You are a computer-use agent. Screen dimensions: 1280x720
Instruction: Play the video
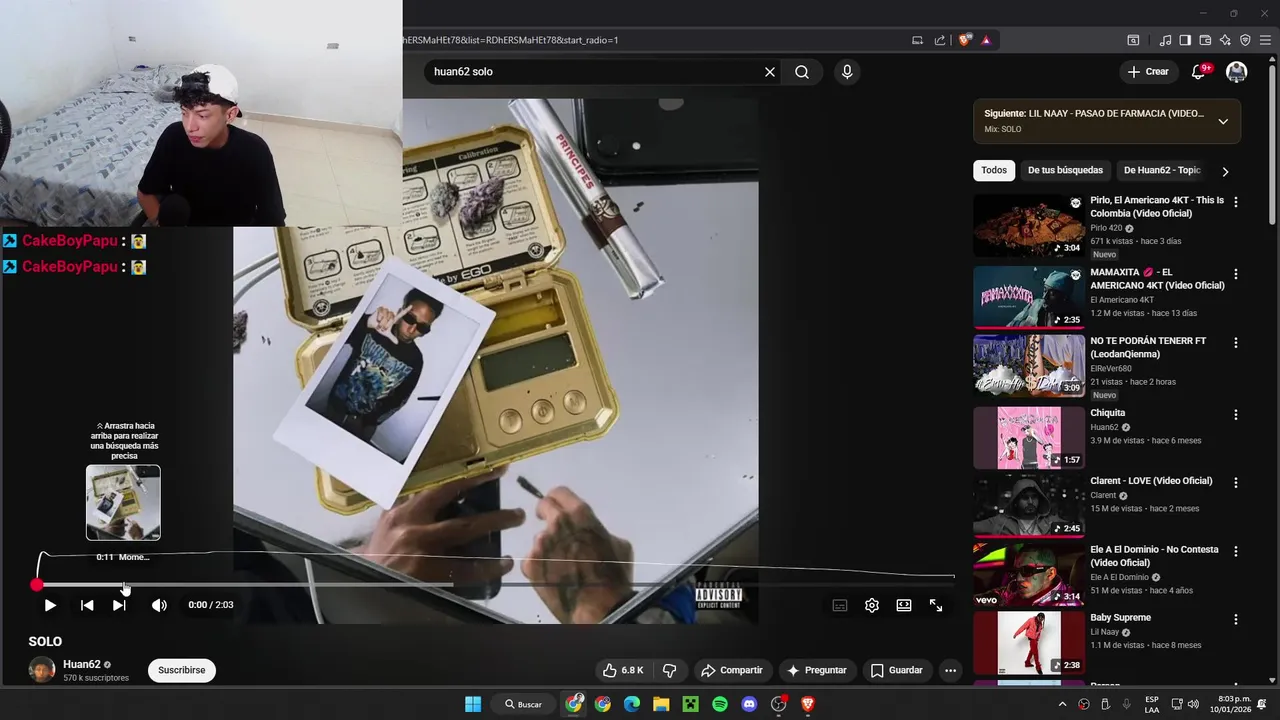coord(50,605)
